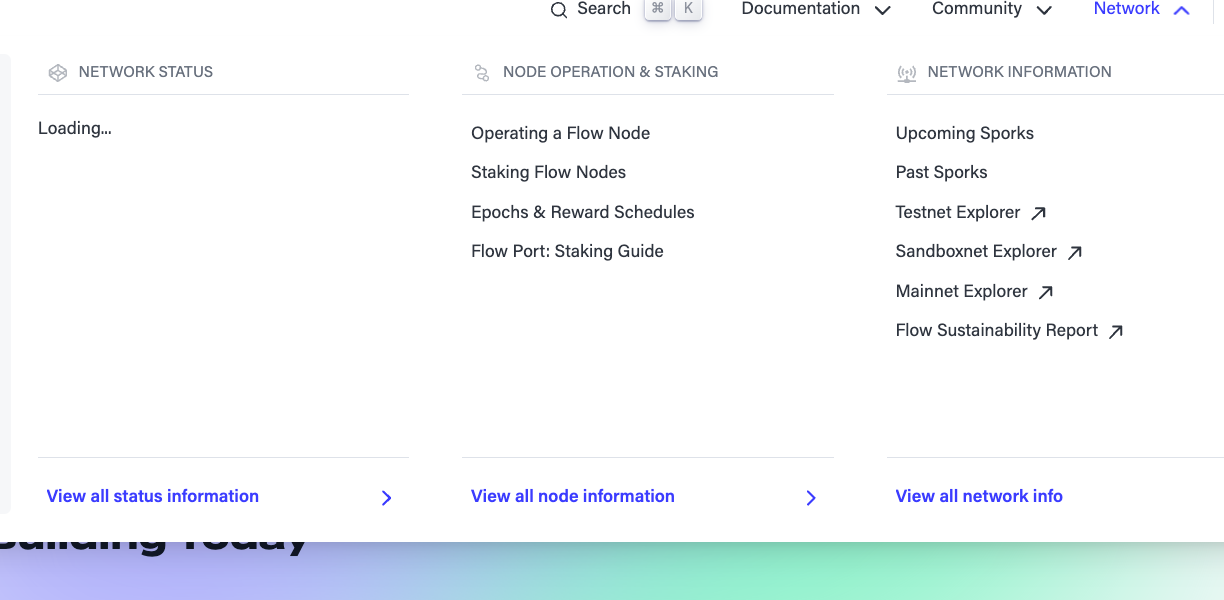Click the Search input field
Viewport: 1224px width, 600px height.
[x=603, y=10]
